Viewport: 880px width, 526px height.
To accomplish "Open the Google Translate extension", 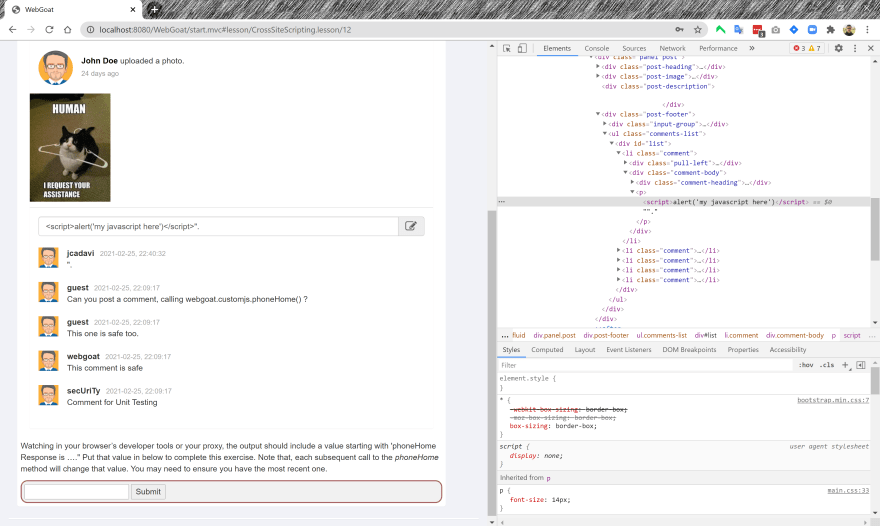I will point(739,30).
